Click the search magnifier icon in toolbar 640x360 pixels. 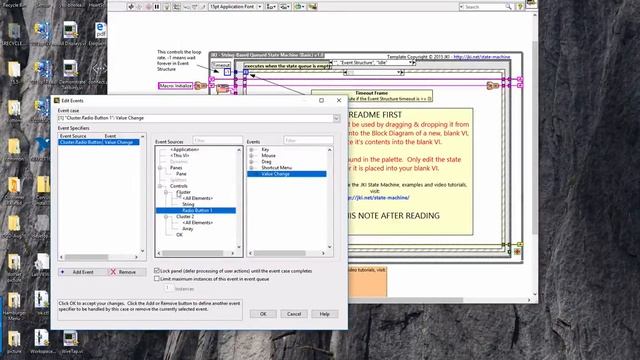508,7
